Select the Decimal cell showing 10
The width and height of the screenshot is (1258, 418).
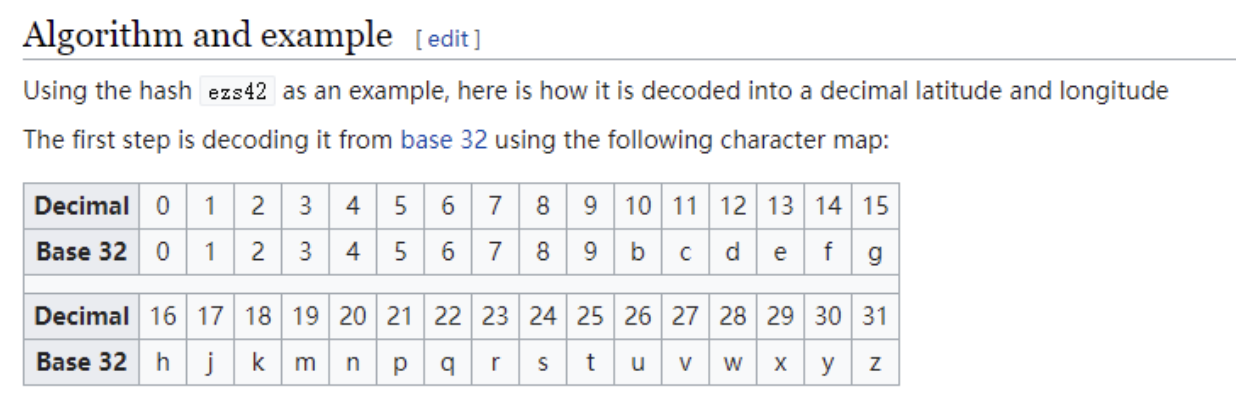(x=638, y=206)
